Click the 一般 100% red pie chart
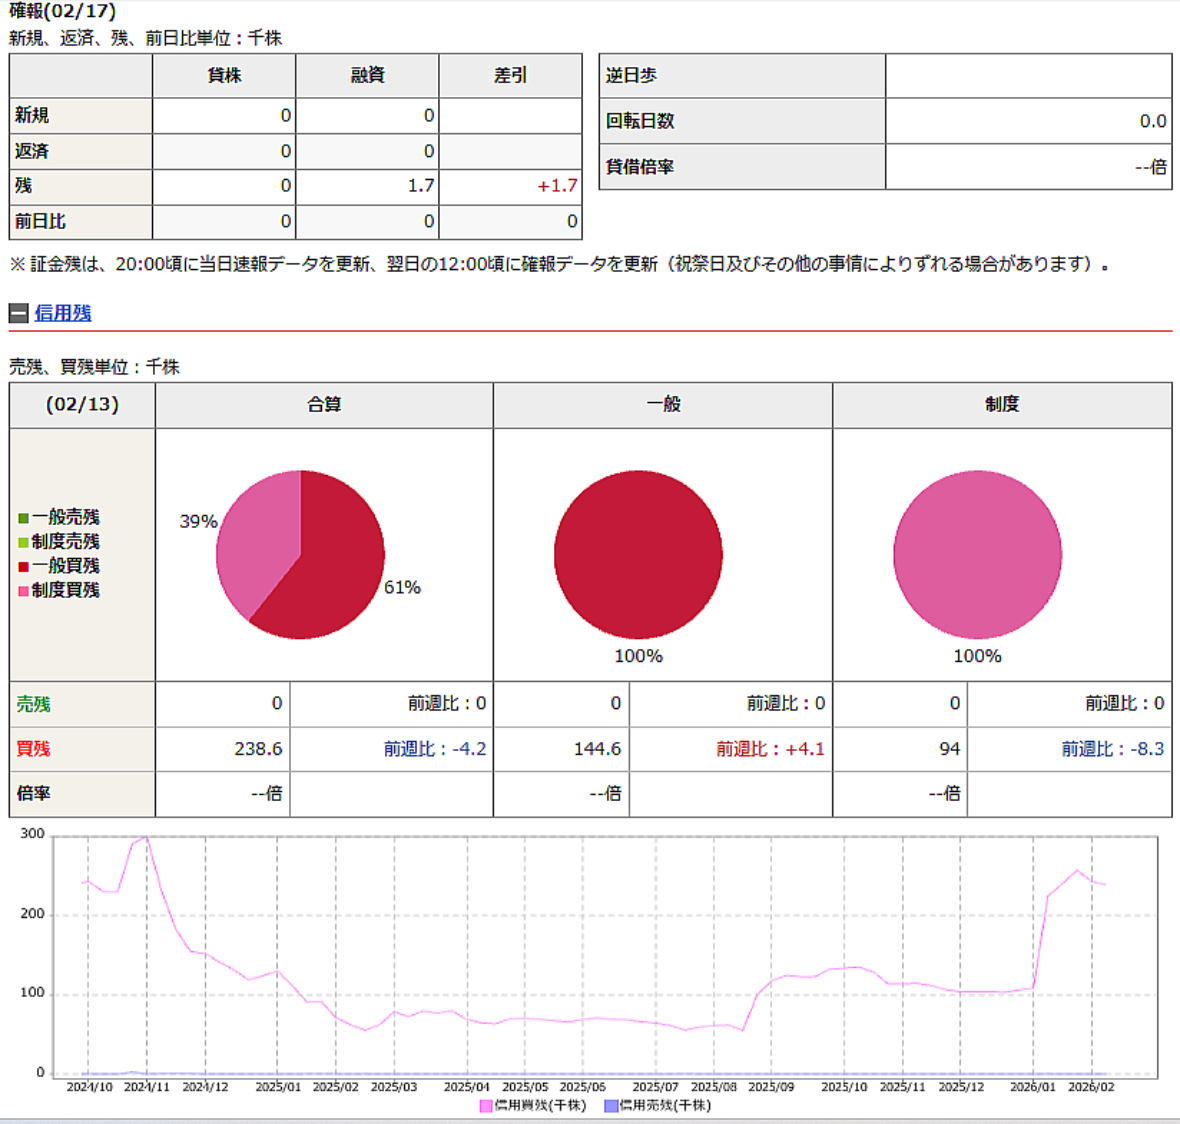1180x1124 pixels. pyautogui.click(x=638, y=555)
